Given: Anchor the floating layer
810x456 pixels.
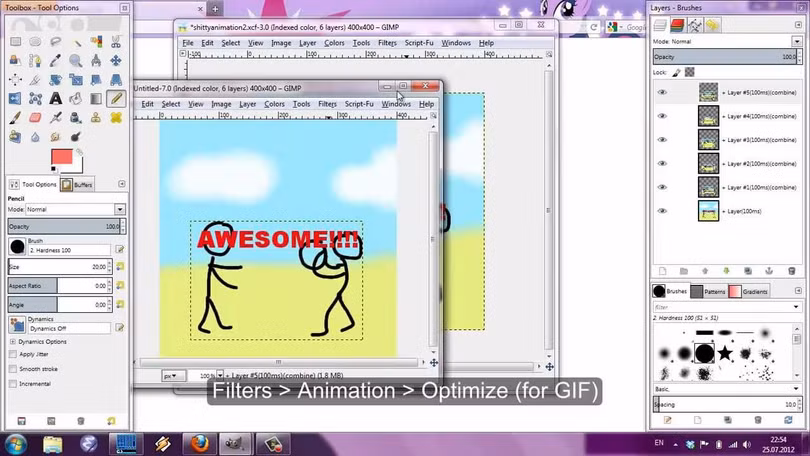Looking at the screenshot, I should click(x=769, y=271).
